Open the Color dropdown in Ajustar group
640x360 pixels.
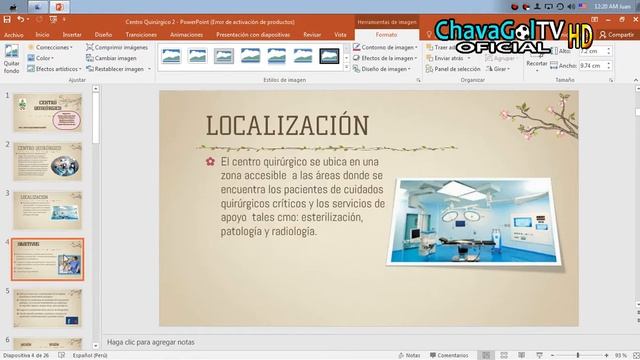40,58
